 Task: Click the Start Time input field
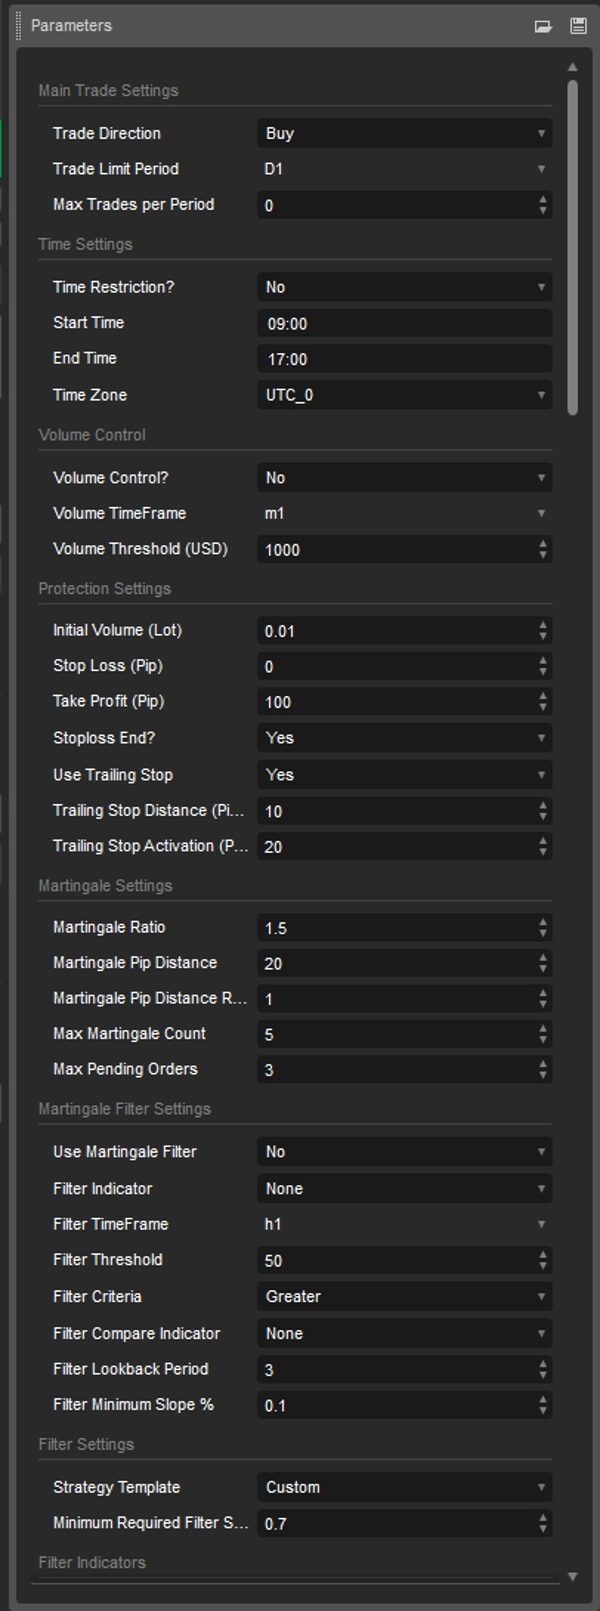click(x=403, y=322)
